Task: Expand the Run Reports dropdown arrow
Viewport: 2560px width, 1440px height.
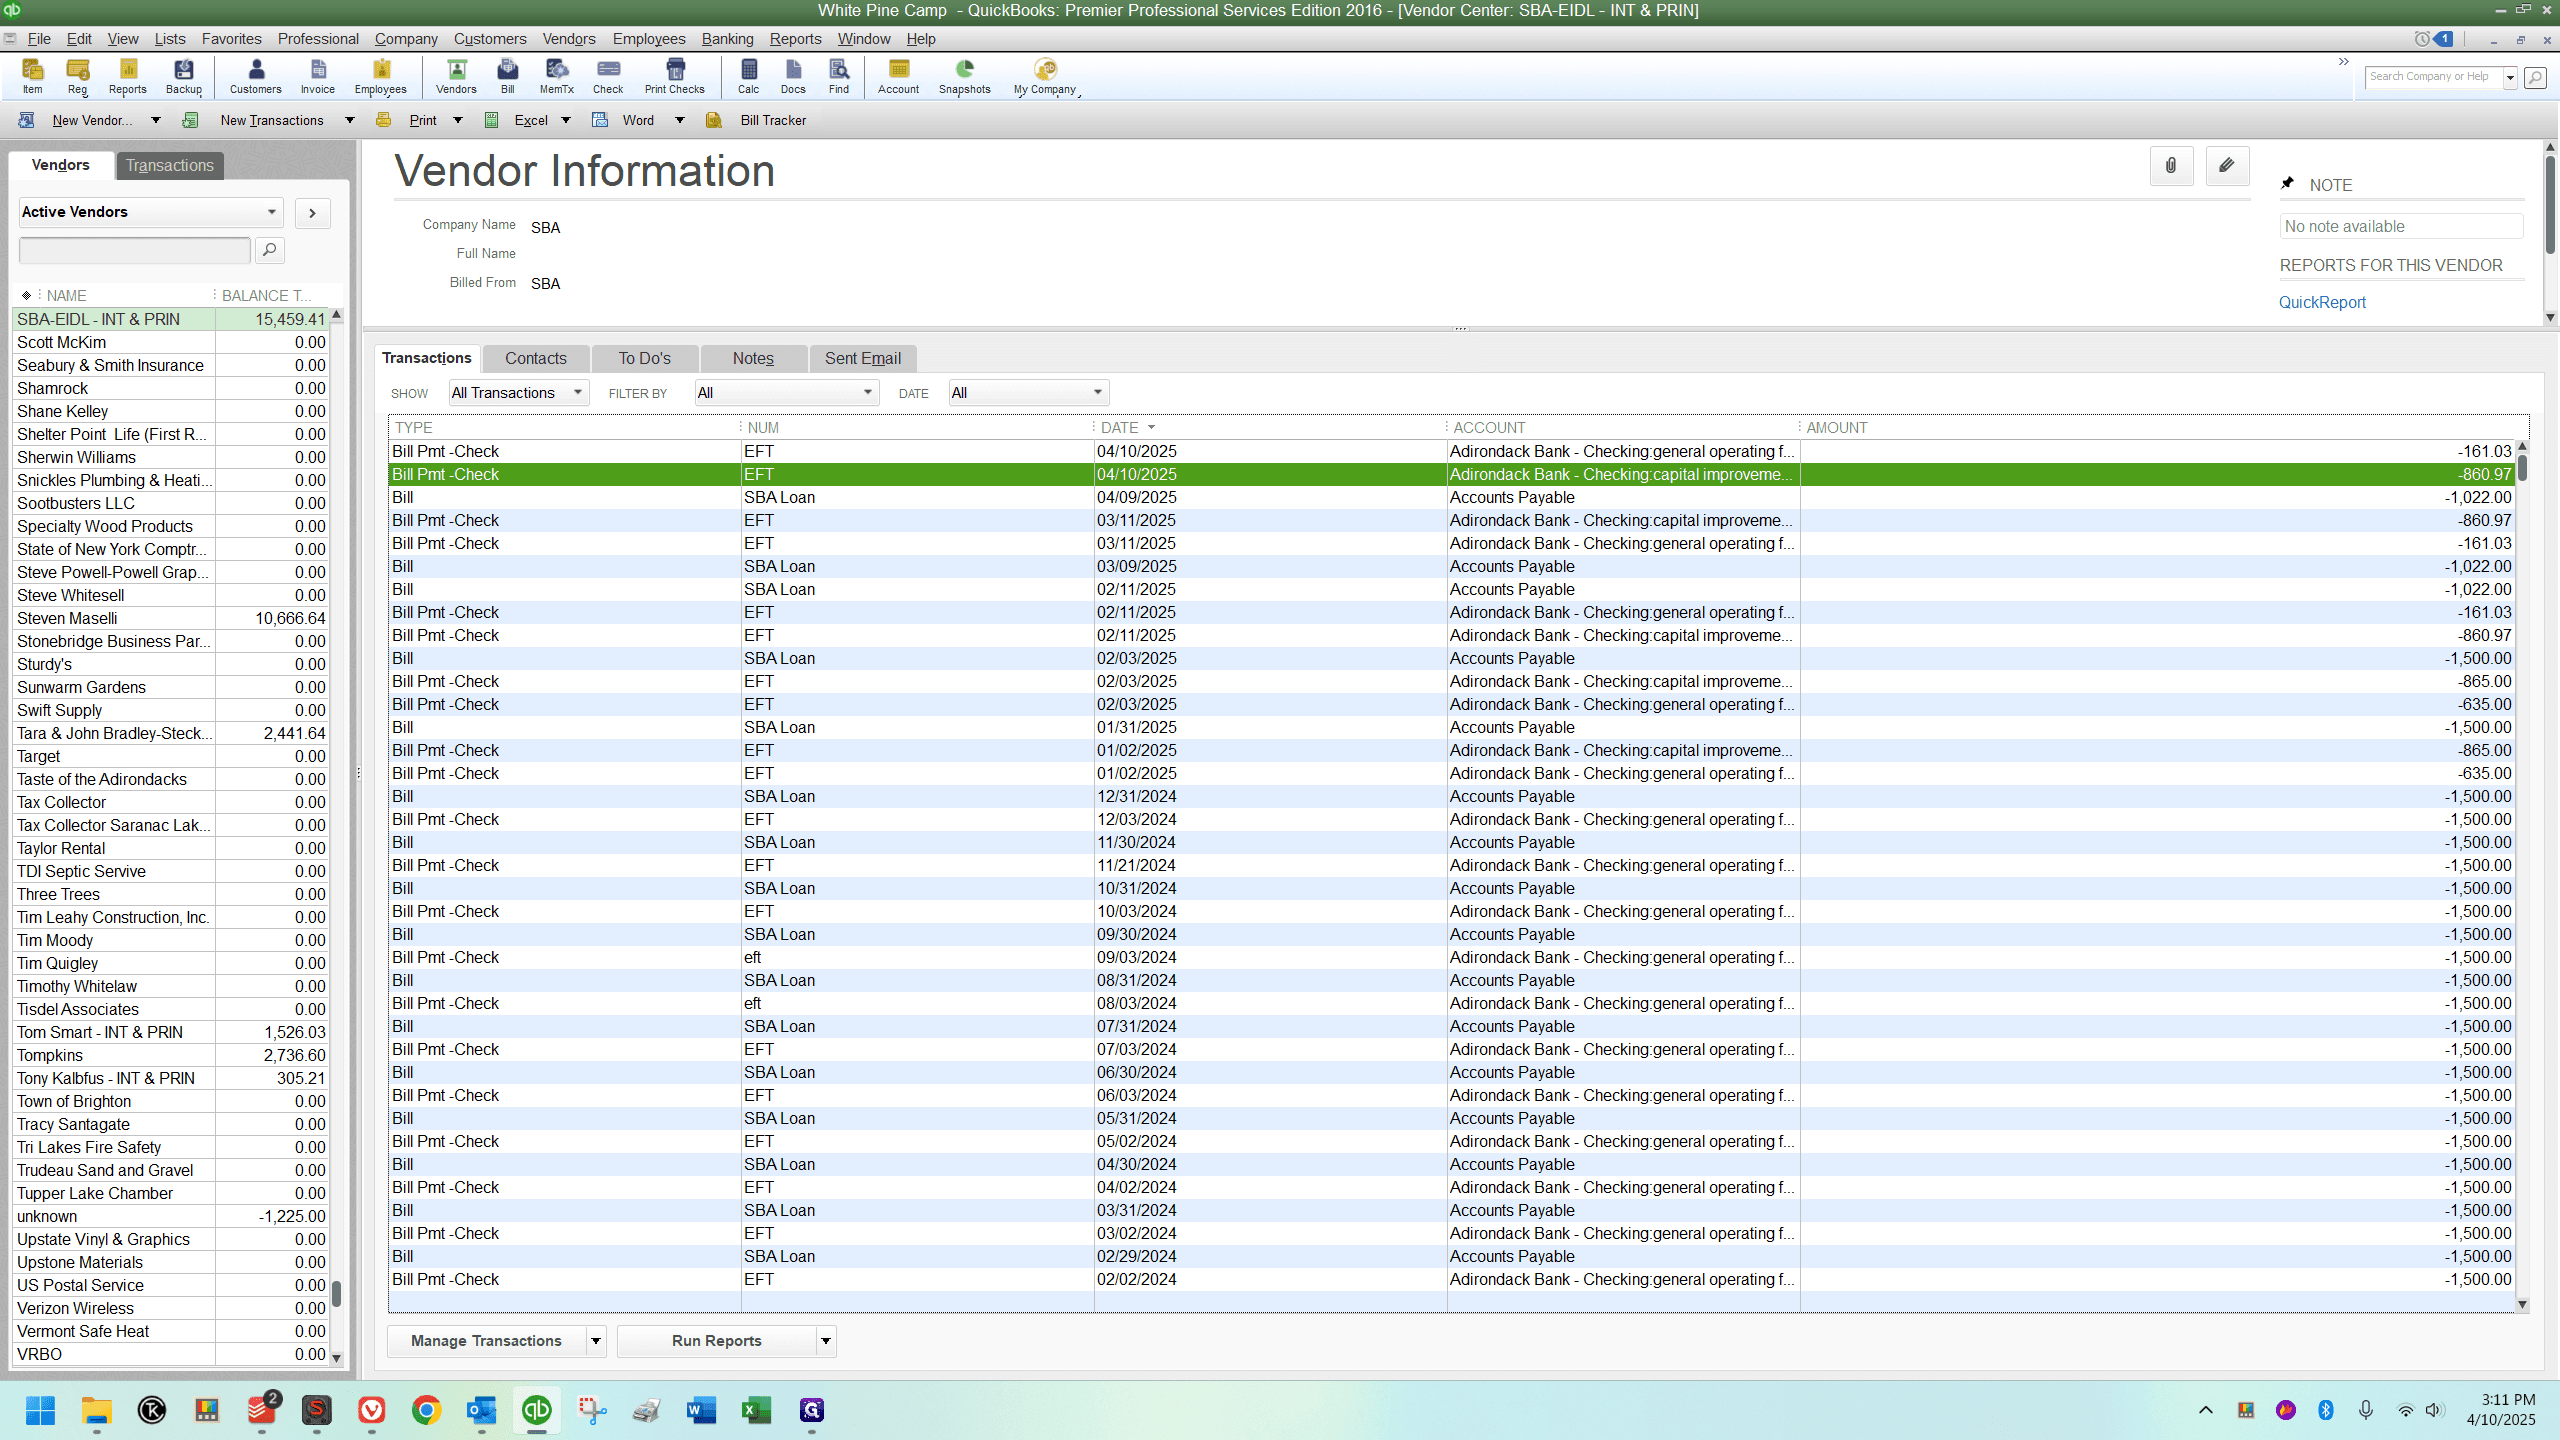Action: pyautogui.click(x=826, y=1341)
